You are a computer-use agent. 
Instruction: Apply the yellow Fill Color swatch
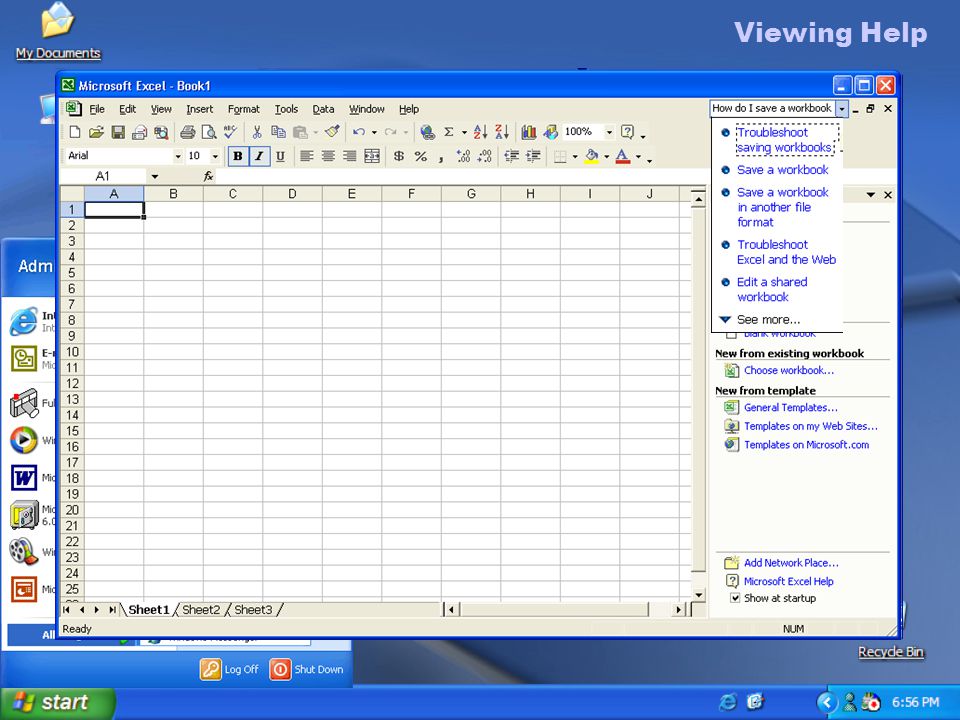point(591,156)
